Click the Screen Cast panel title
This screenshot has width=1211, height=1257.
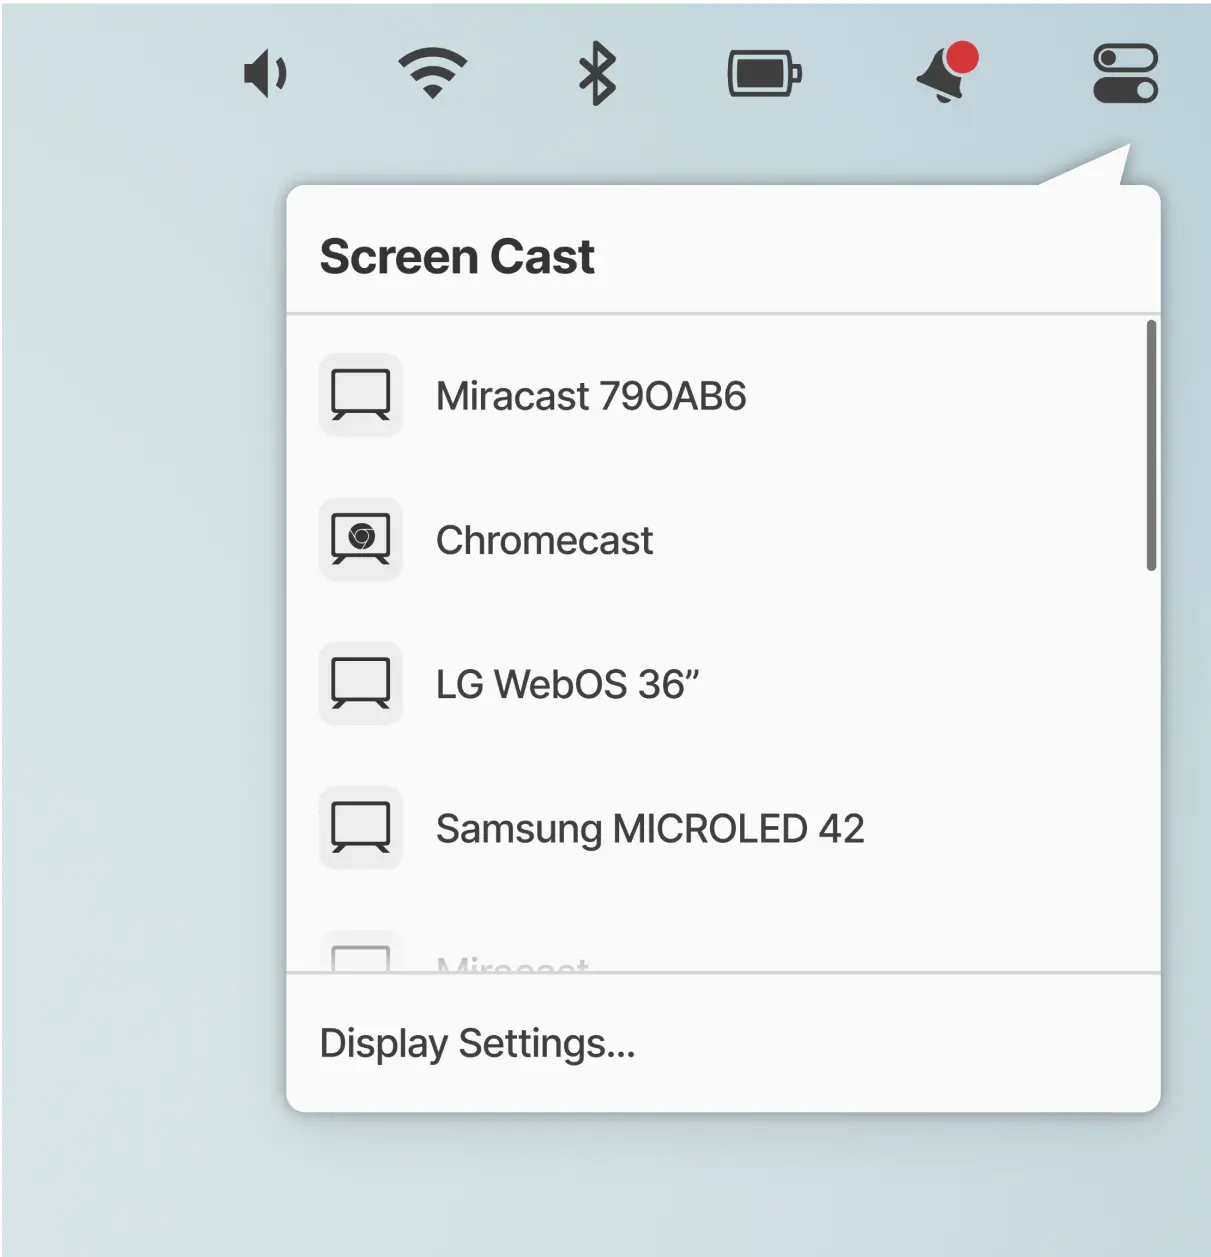pos(457,257)
